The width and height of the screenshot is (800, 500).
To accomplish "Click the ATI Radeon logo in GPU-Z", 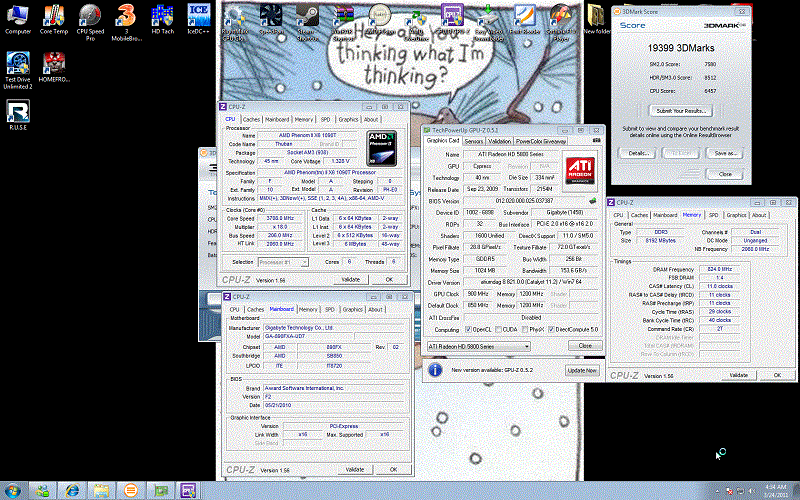I will coord(580,170).
